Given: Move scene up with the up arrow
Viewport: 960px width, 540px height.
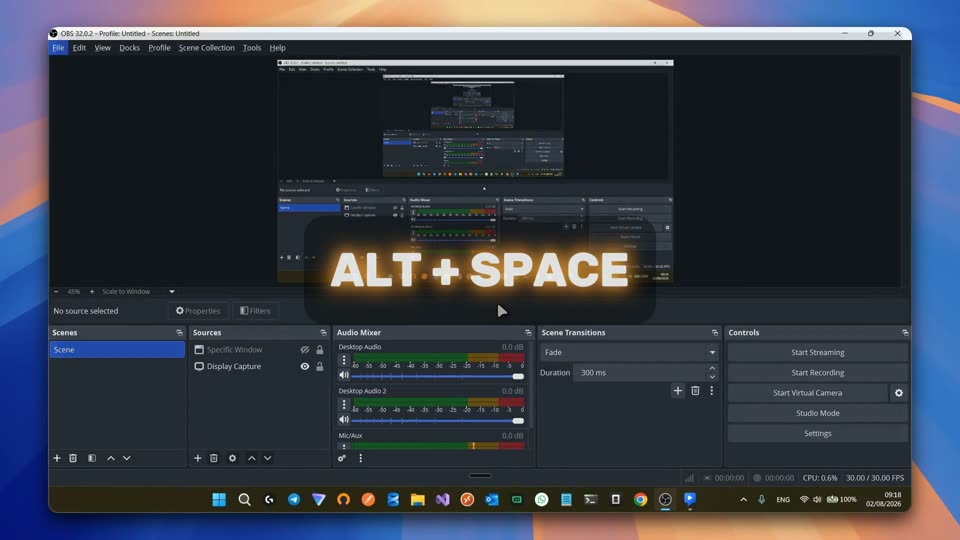Looking at the screenshot, I should 111,458.
